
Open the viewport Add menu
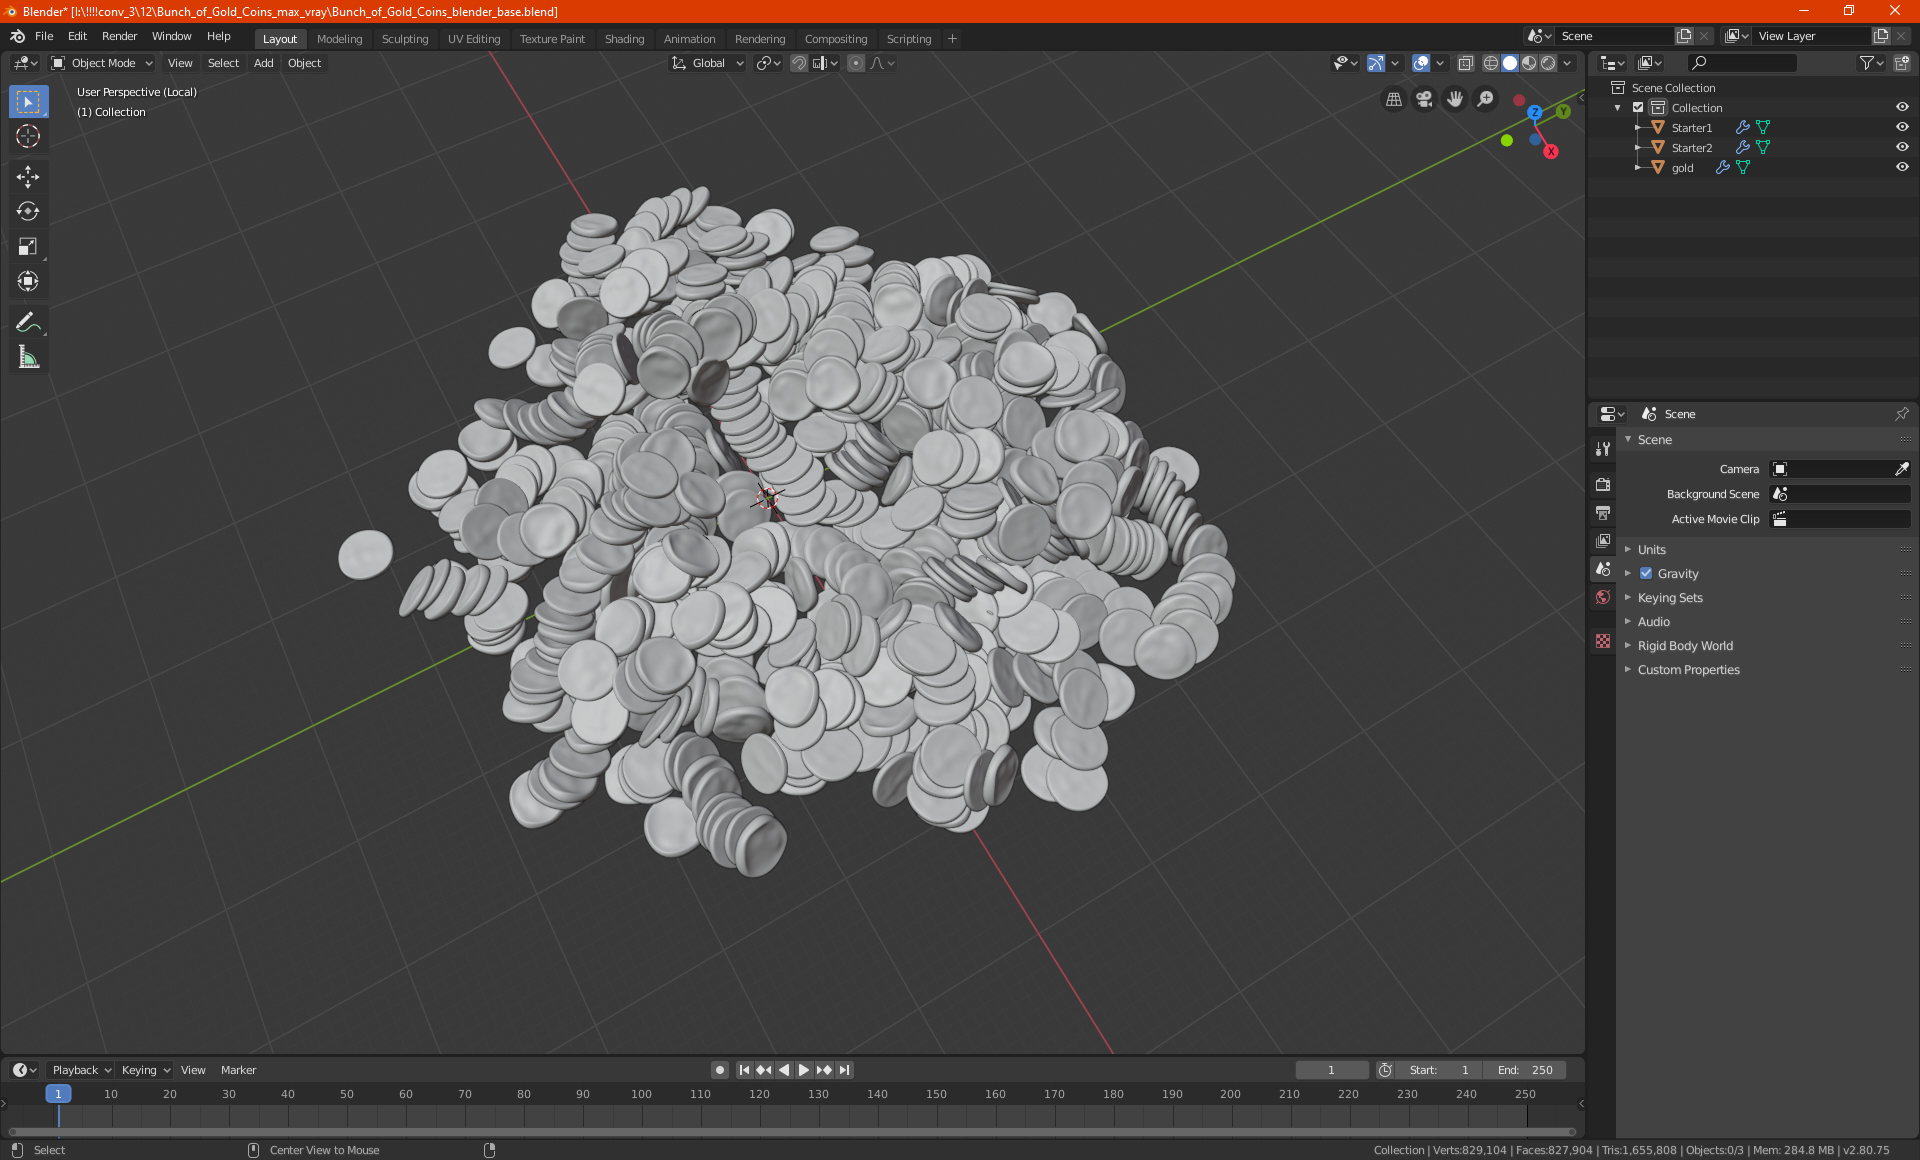tap(263, 63)
